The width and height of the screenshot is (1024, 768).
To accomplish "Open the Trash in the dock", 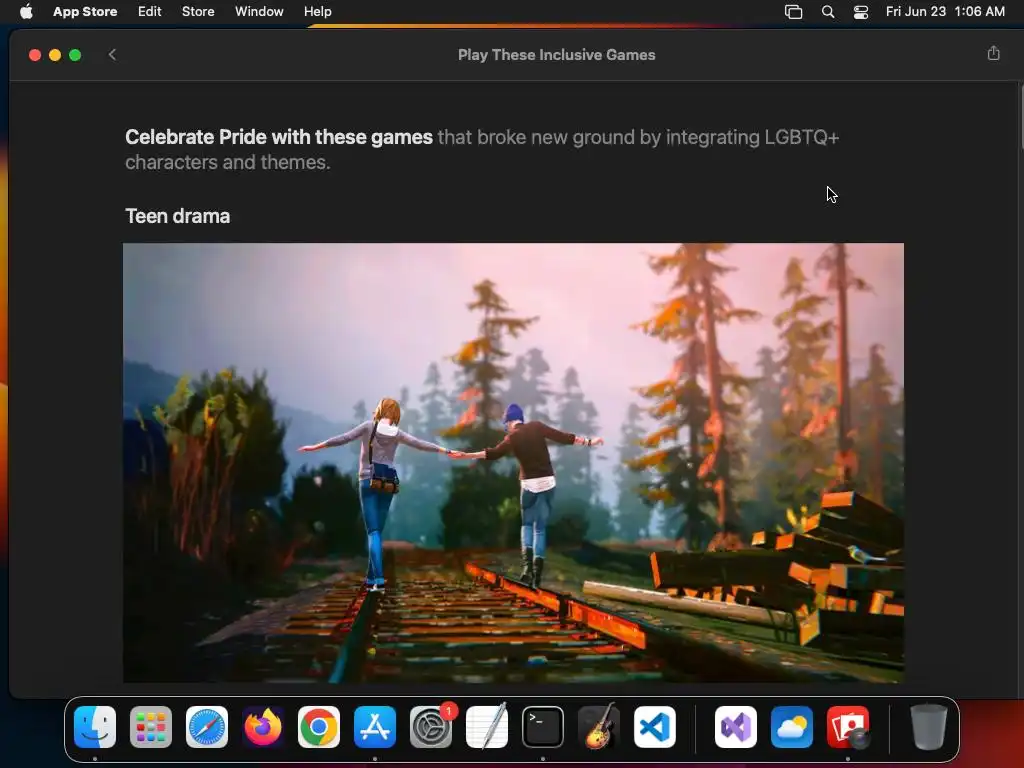I will pyautogui.click(x=929, y=727).
